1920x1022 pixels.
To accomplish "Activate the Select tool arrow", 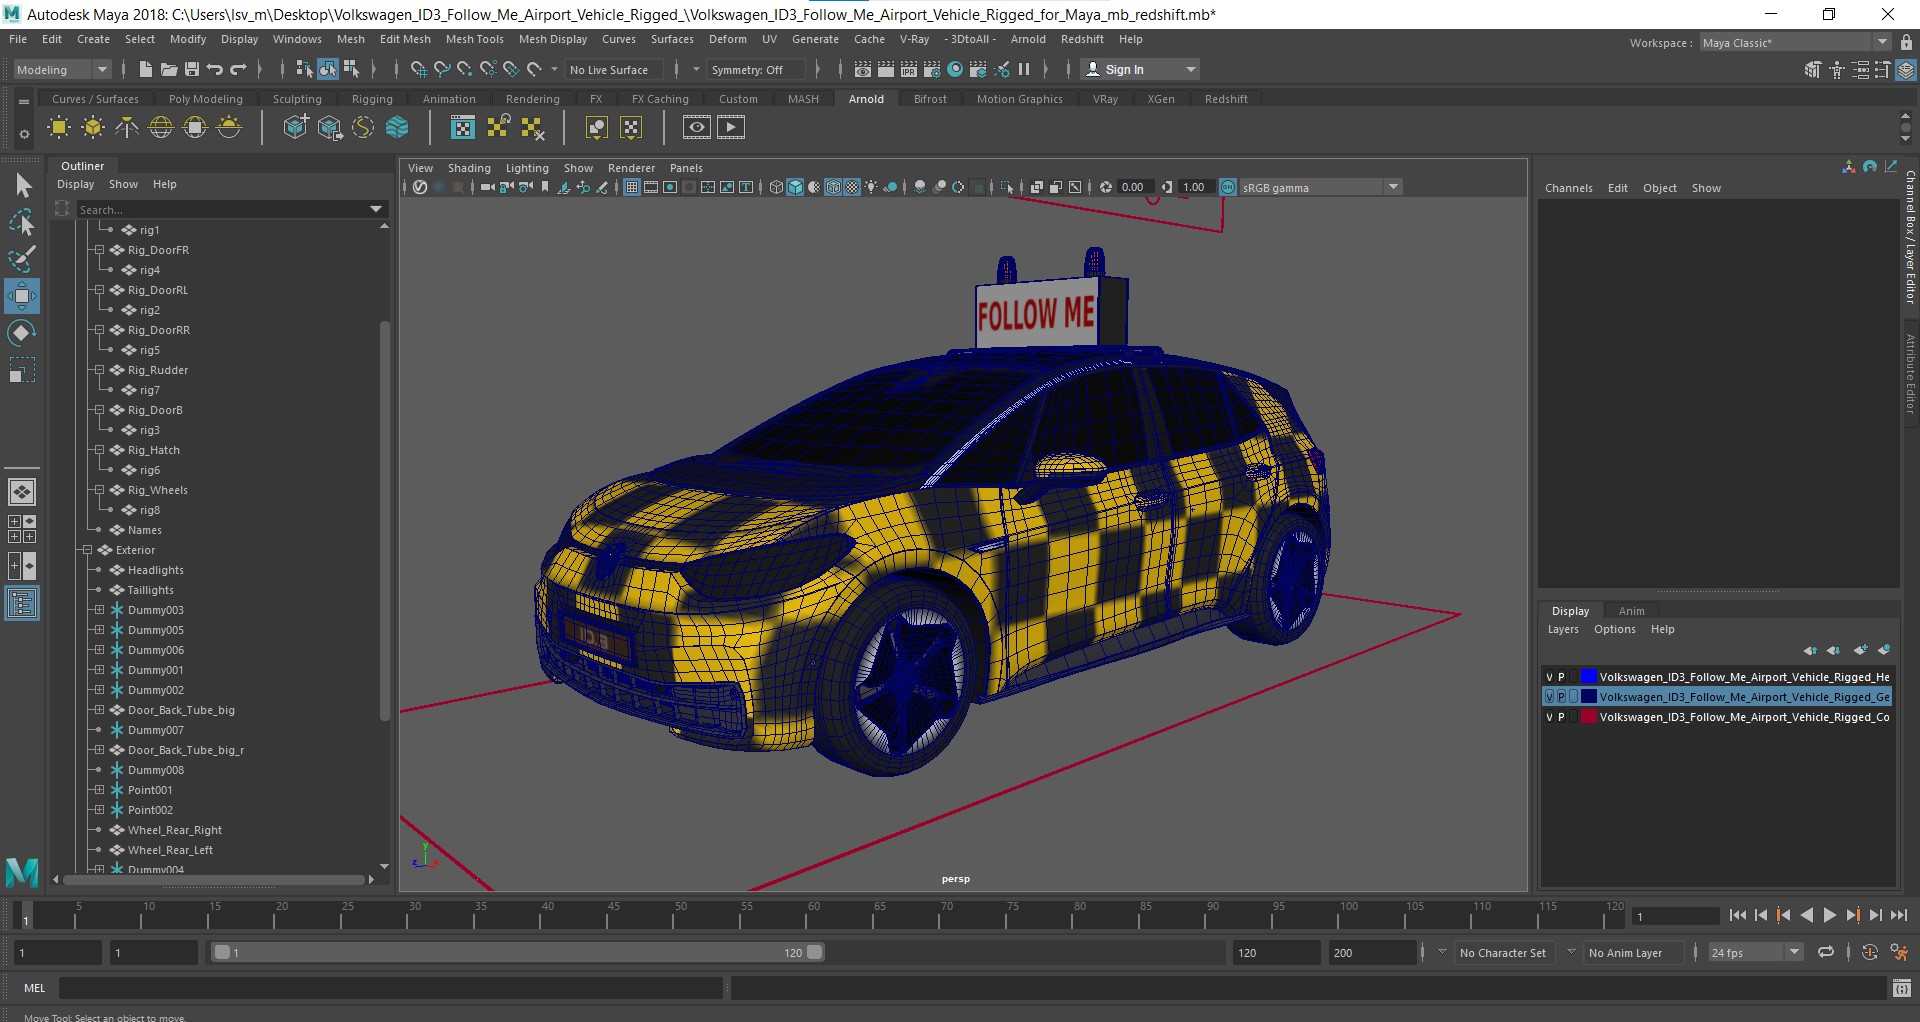I will point(22,185).
